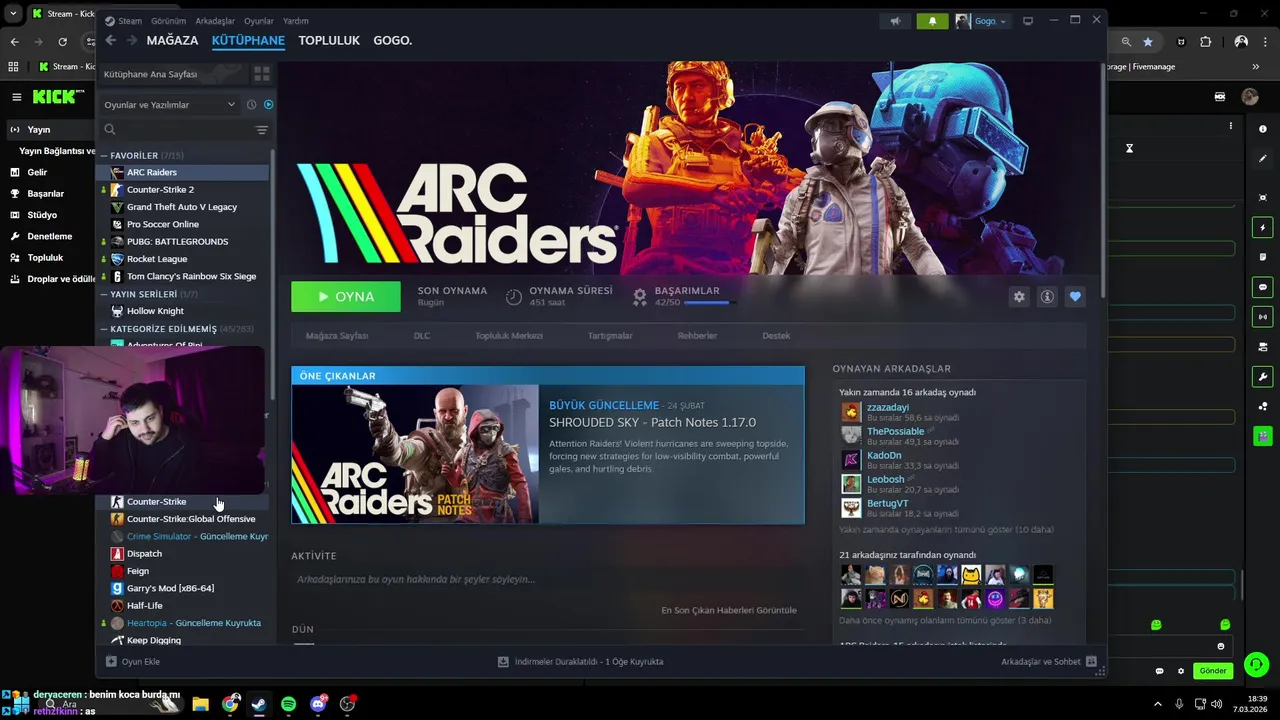This screenshot has width=1280, height=720.
Task: Open friend zzazadayi's profile
Action: (x=887, y=408)
